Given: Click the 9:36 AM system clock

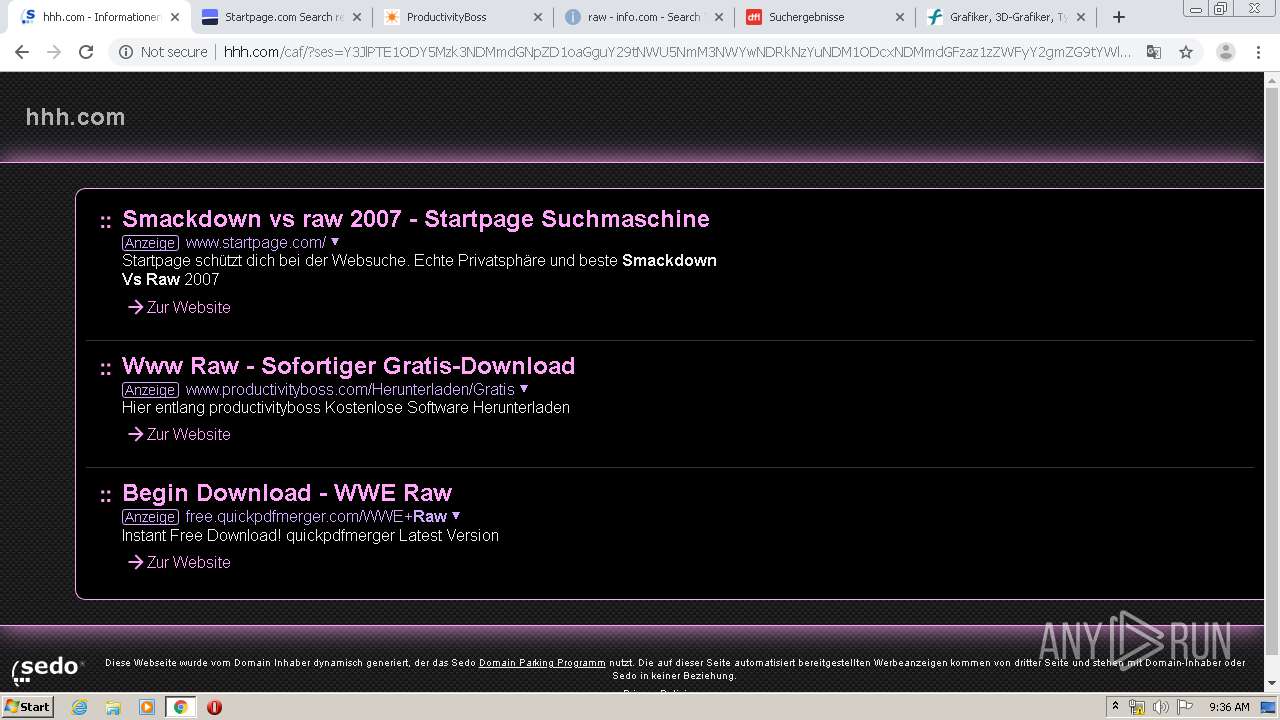Looking at the screenshot, I should pyautogui.click(x=1229, y=707).
